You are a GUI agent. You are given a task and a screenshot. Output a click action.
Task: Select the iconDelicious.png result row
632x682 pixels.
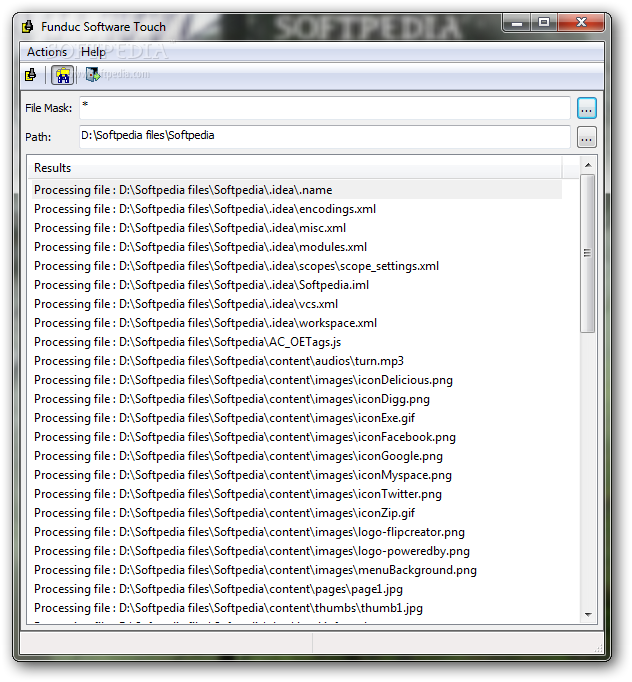pos(297,380)
